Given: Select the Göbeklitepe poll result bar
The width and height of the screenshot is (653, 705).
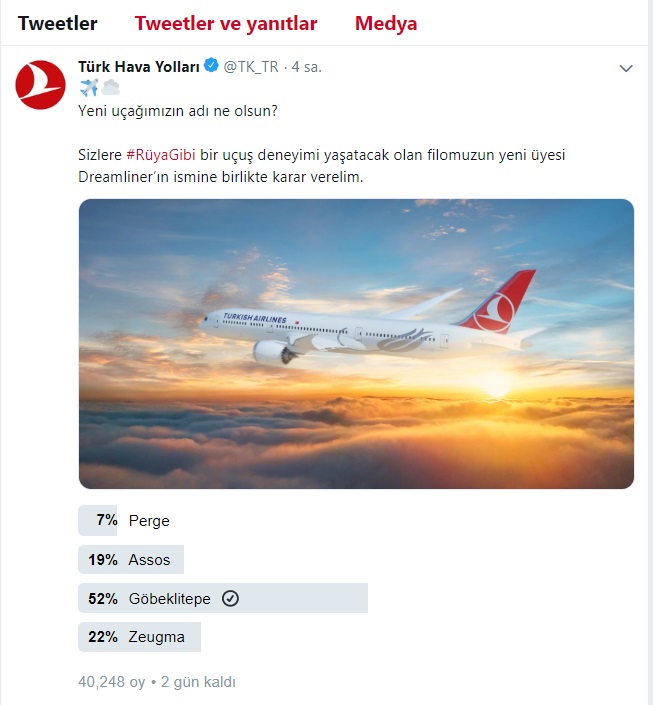Looking at the screenshot, I should point(223,598).
